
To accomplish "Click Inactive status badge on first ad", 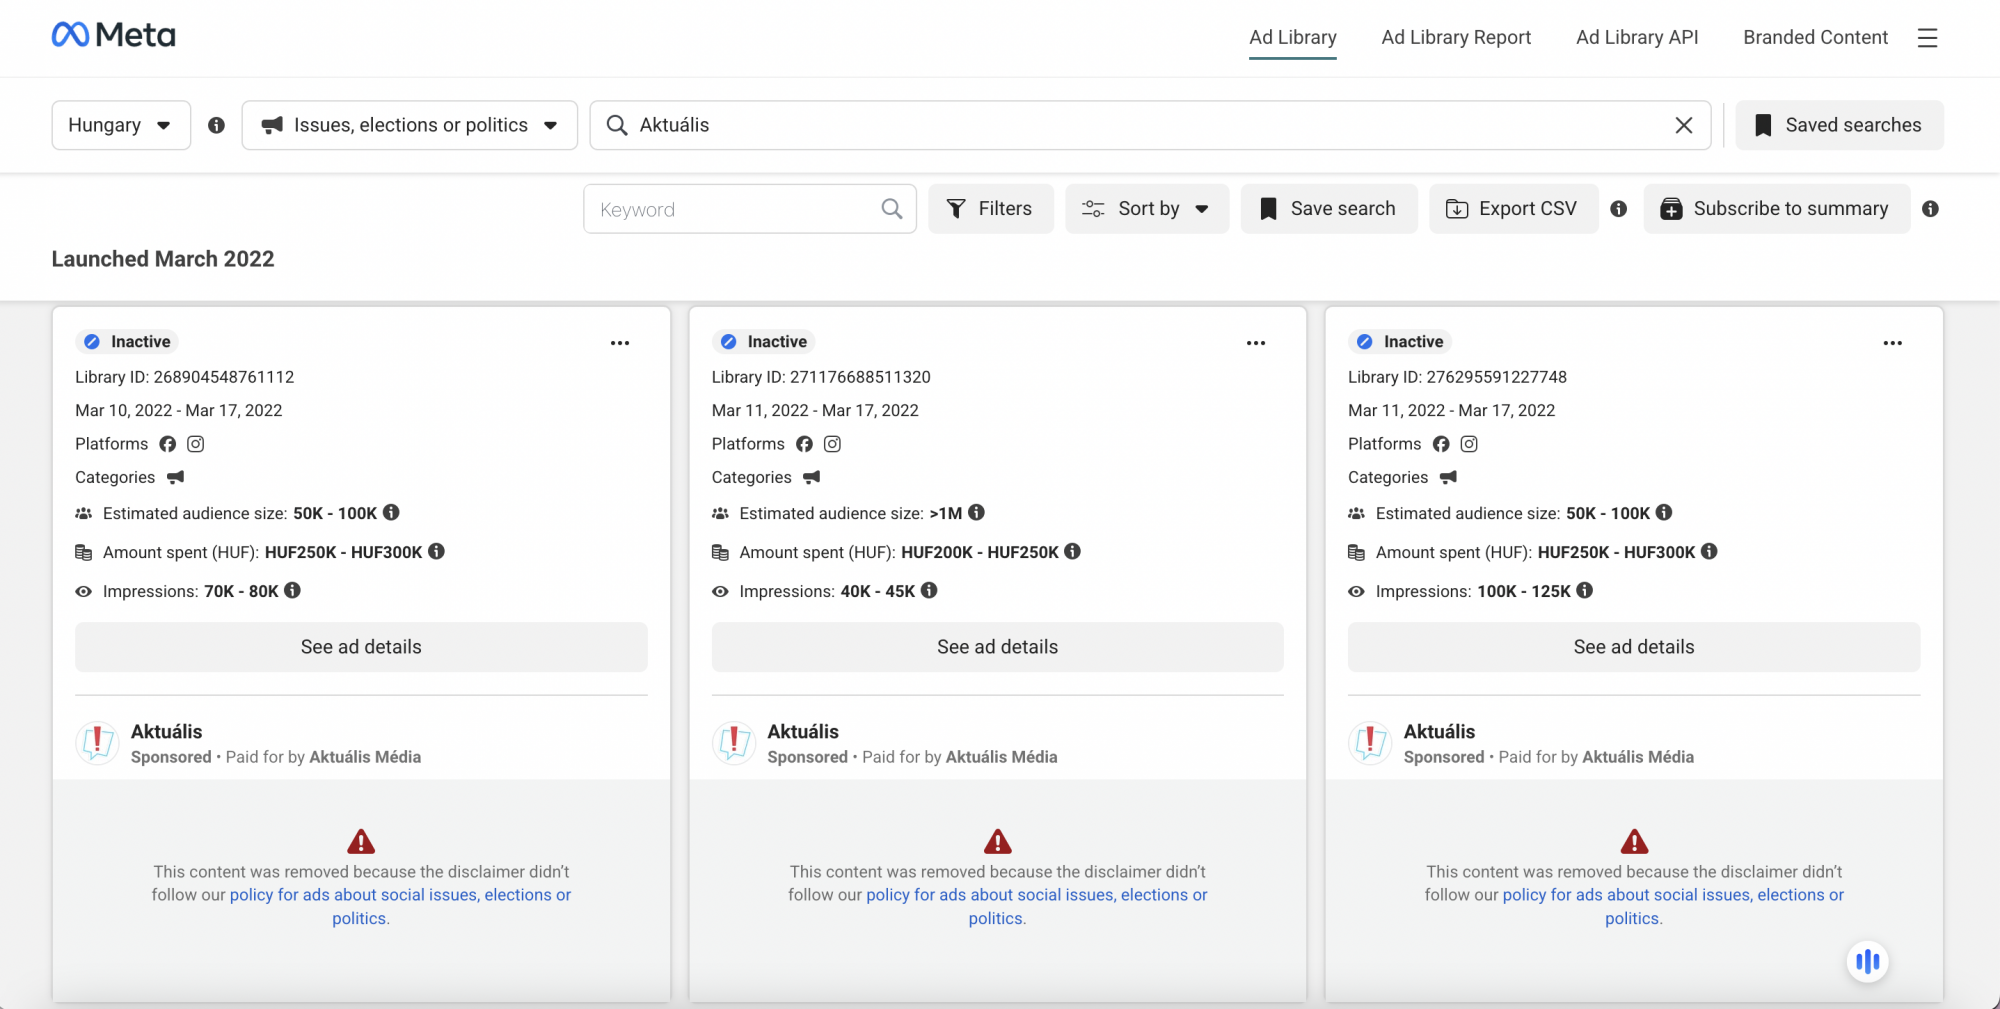I will click(x=127, y=342).
